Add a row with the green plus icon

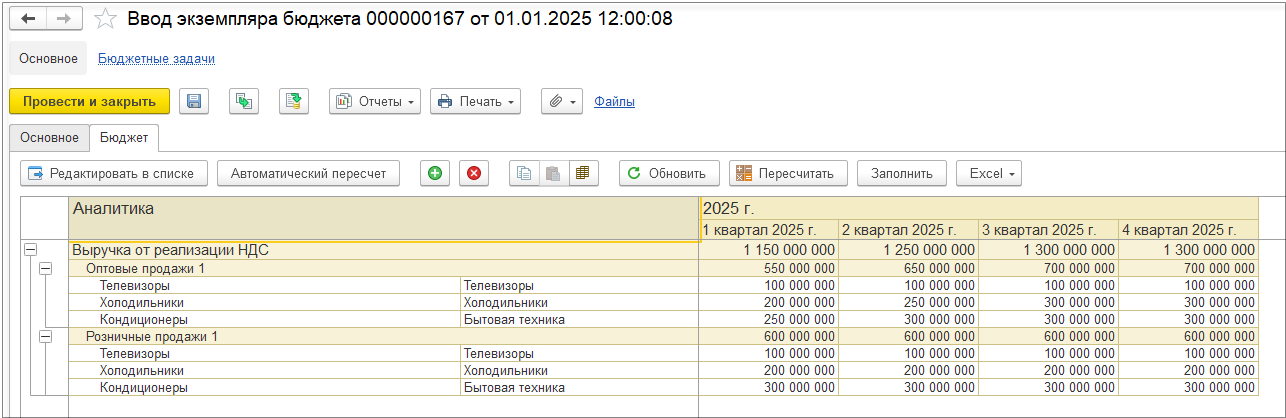434,173
